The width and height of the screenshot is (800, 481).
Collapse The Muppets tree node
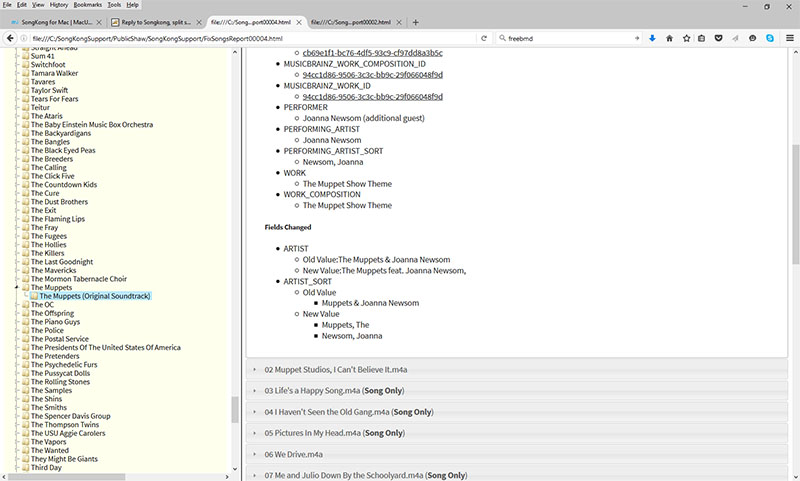(x=16, y=288)
